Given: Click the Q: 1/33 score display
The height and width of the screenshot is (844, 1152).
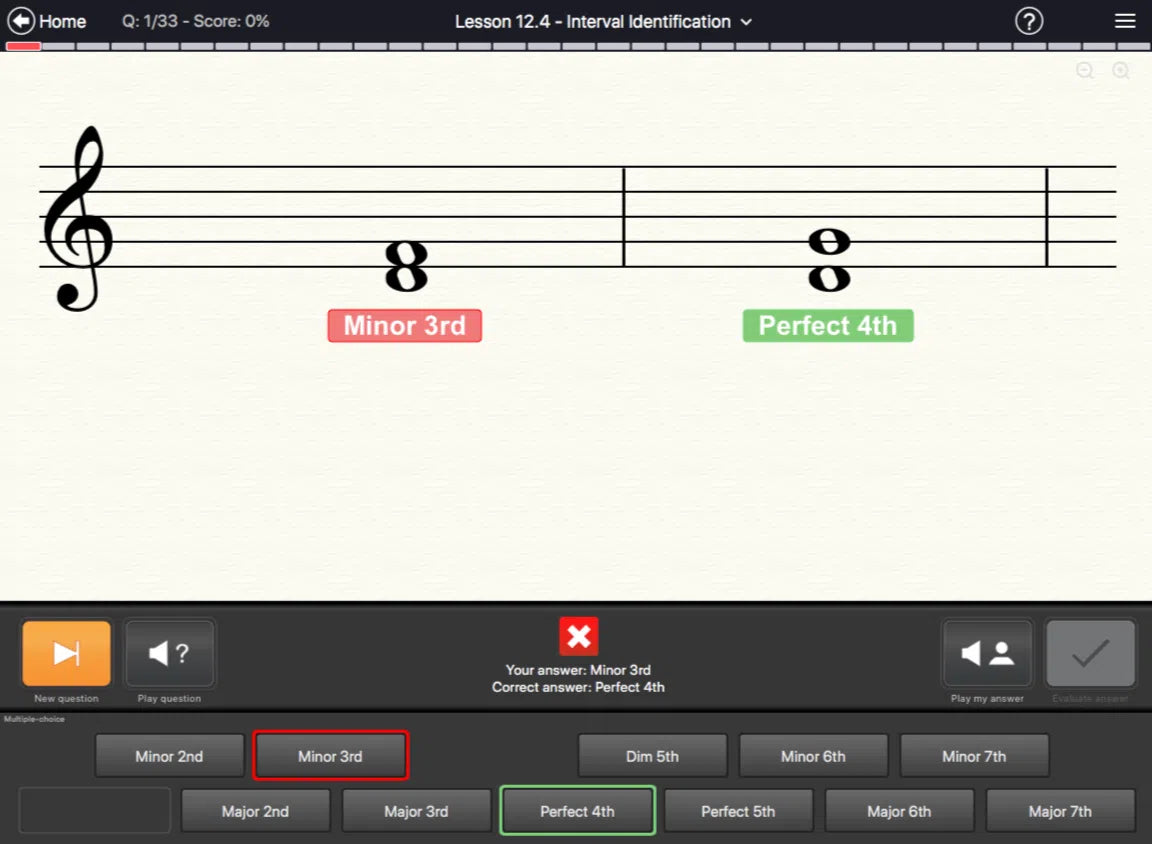Looking at the screenshot, I should [x=194, y=20].
